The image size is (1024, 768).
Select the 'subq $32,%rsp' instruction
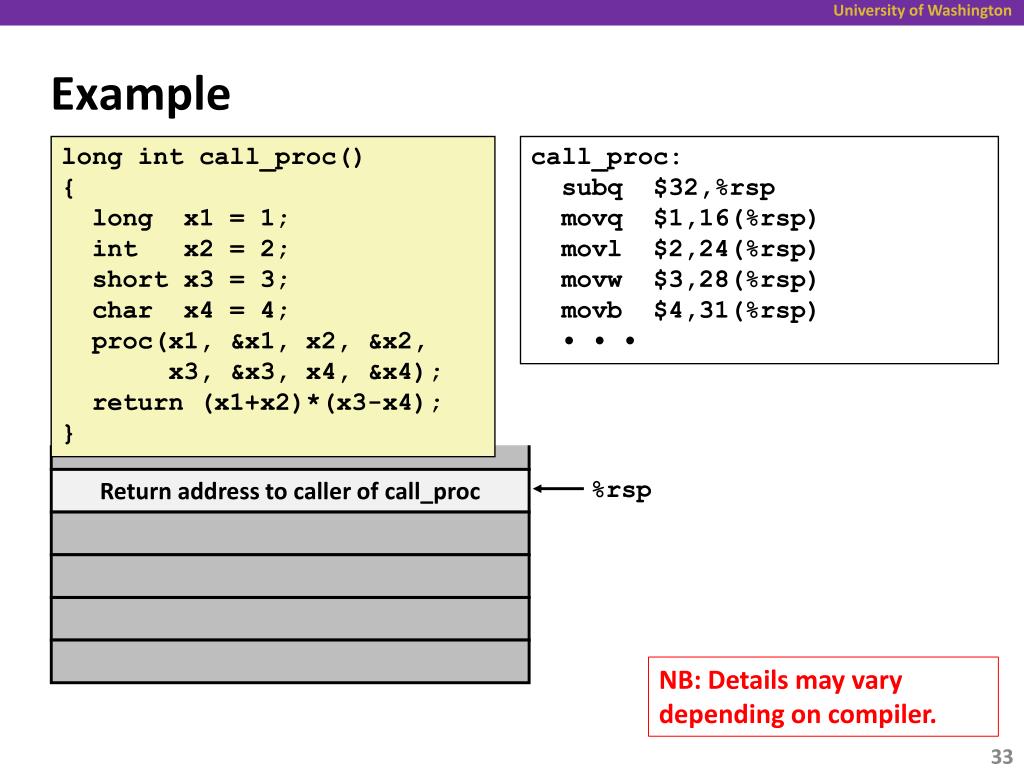[668, 188]
